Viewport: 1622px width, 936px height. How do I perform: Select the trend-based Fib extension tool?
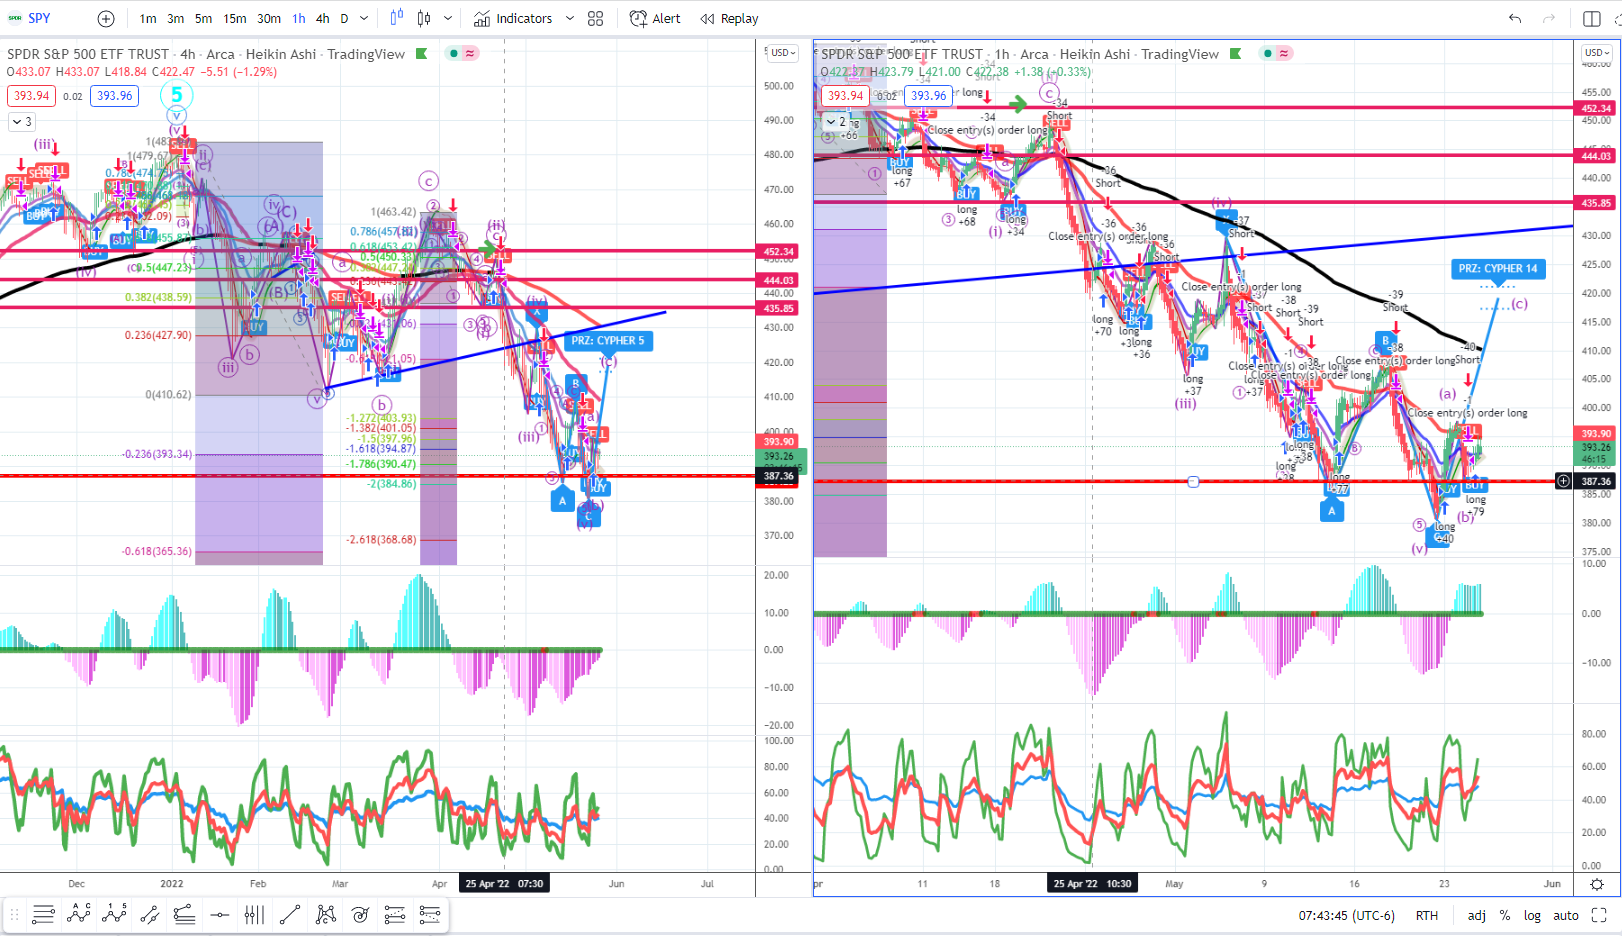(184, 914)
